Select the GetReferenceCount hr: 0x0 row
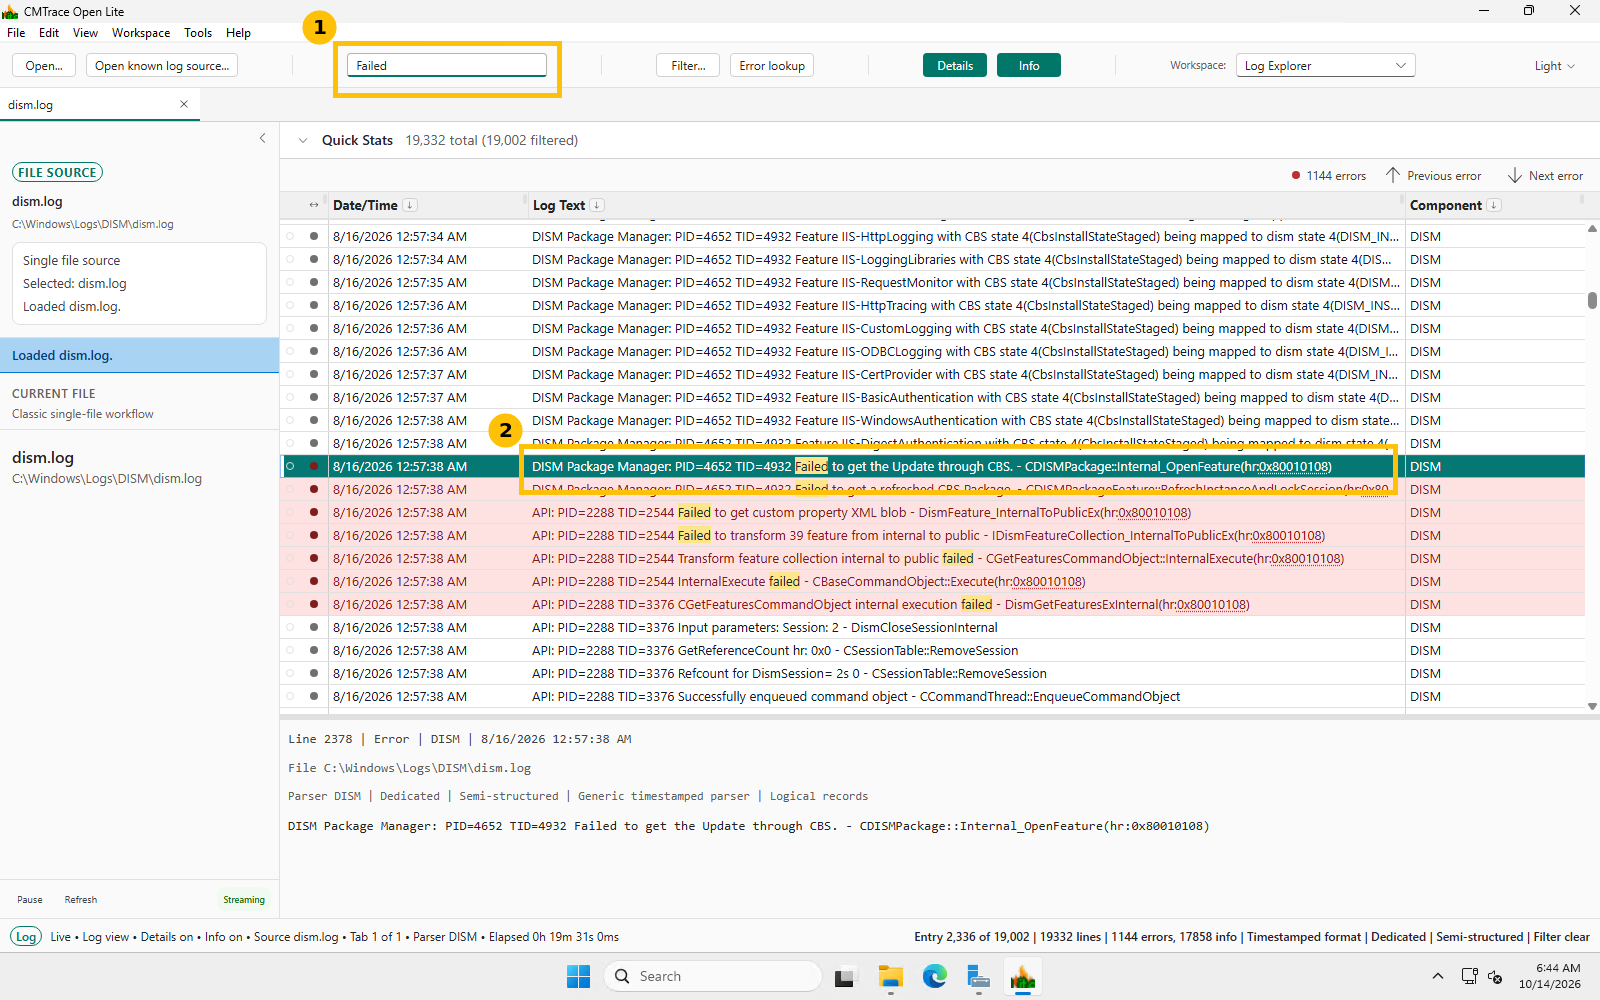This screenshot has width=1600, height=1000. [x=932, y=651]
